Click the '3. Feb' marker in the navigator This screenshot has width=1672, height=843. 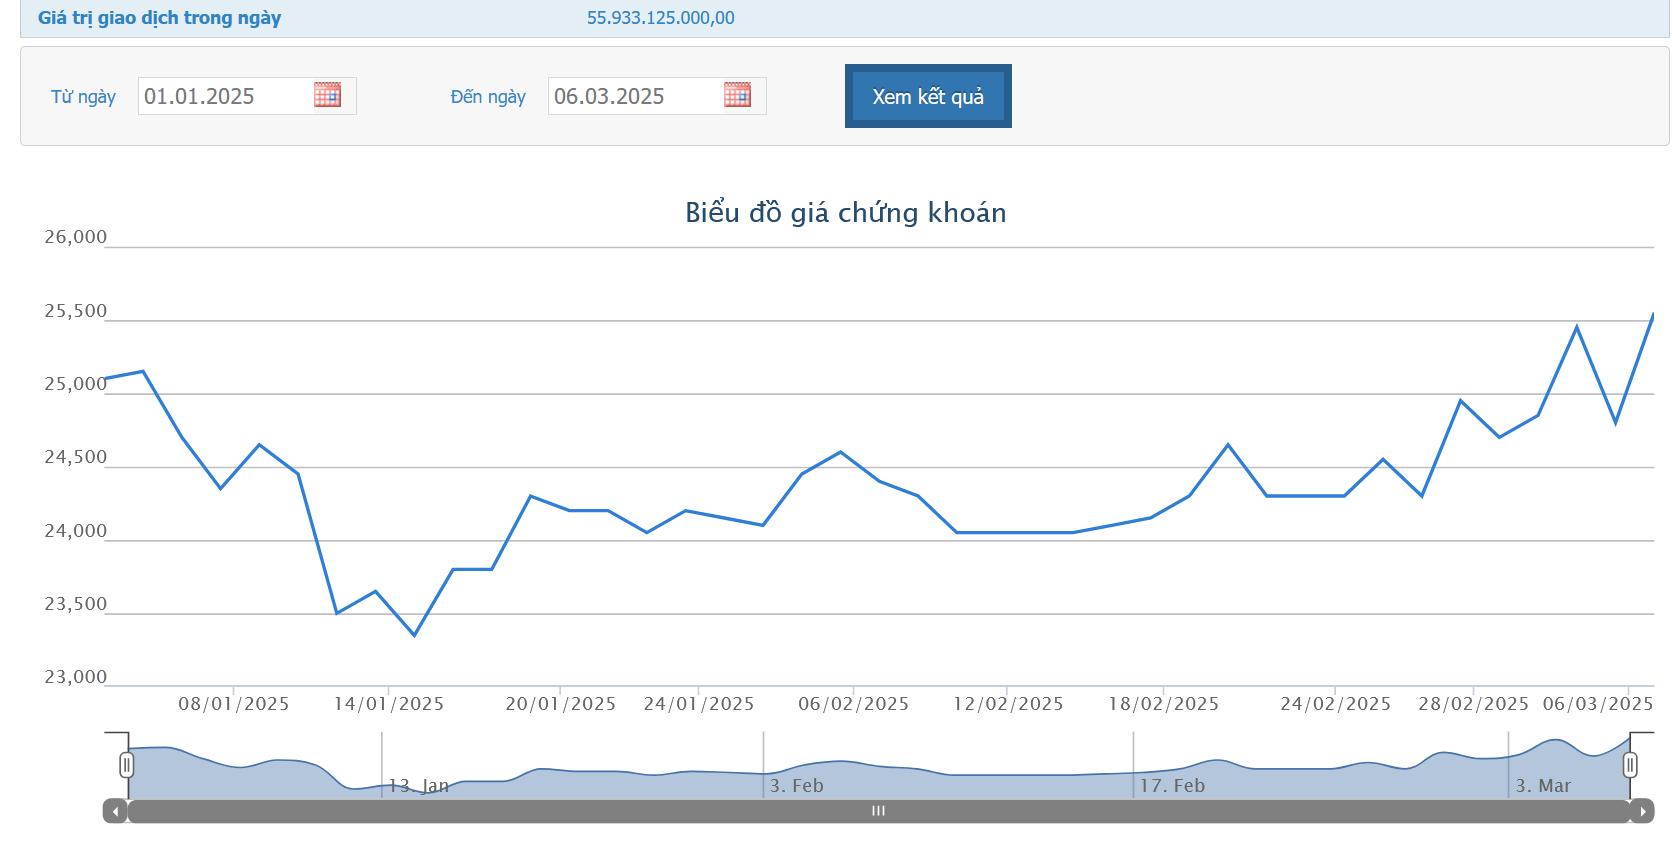(796, 786)
